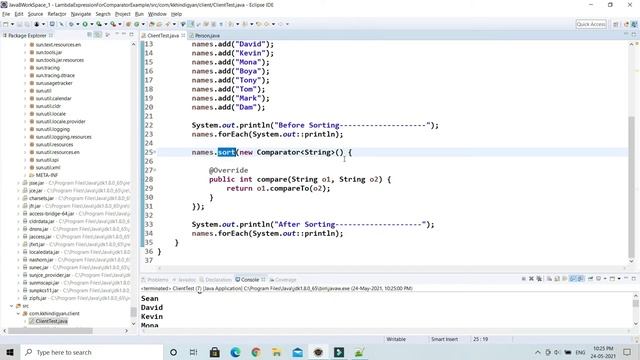This screenshot has width=640, height=360.
Task: Open Microsoft Edge from the taskbar
Action: (236, 352)
